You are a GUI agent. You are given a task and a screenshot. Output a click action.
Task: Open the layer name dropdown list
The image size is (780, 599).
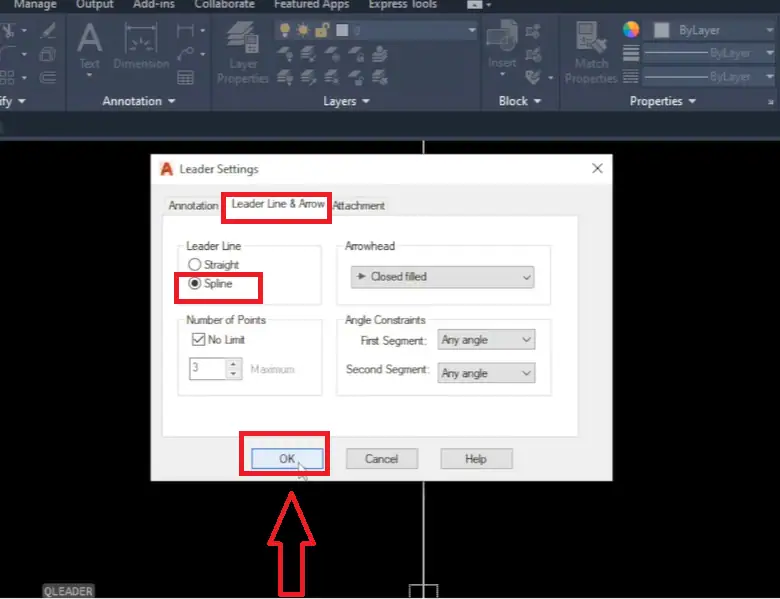point(472,30)
